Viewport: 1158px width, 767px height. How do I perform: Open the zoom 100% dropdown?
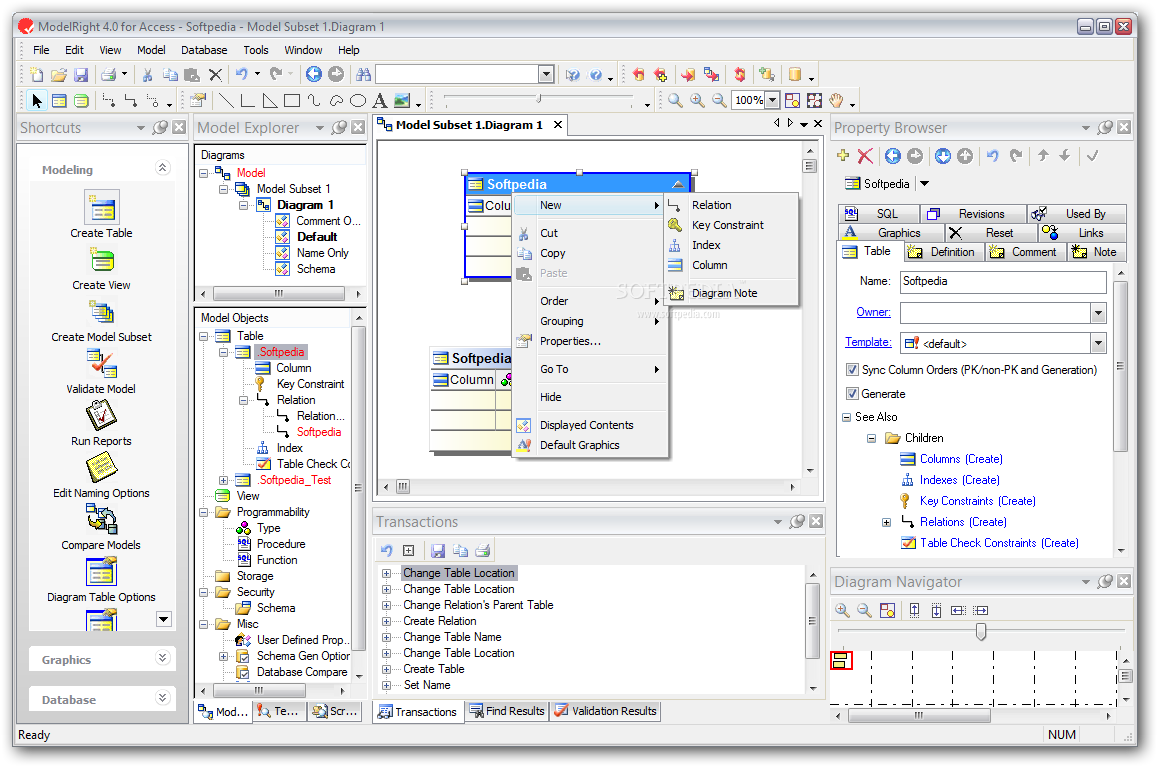pos(772,100)
